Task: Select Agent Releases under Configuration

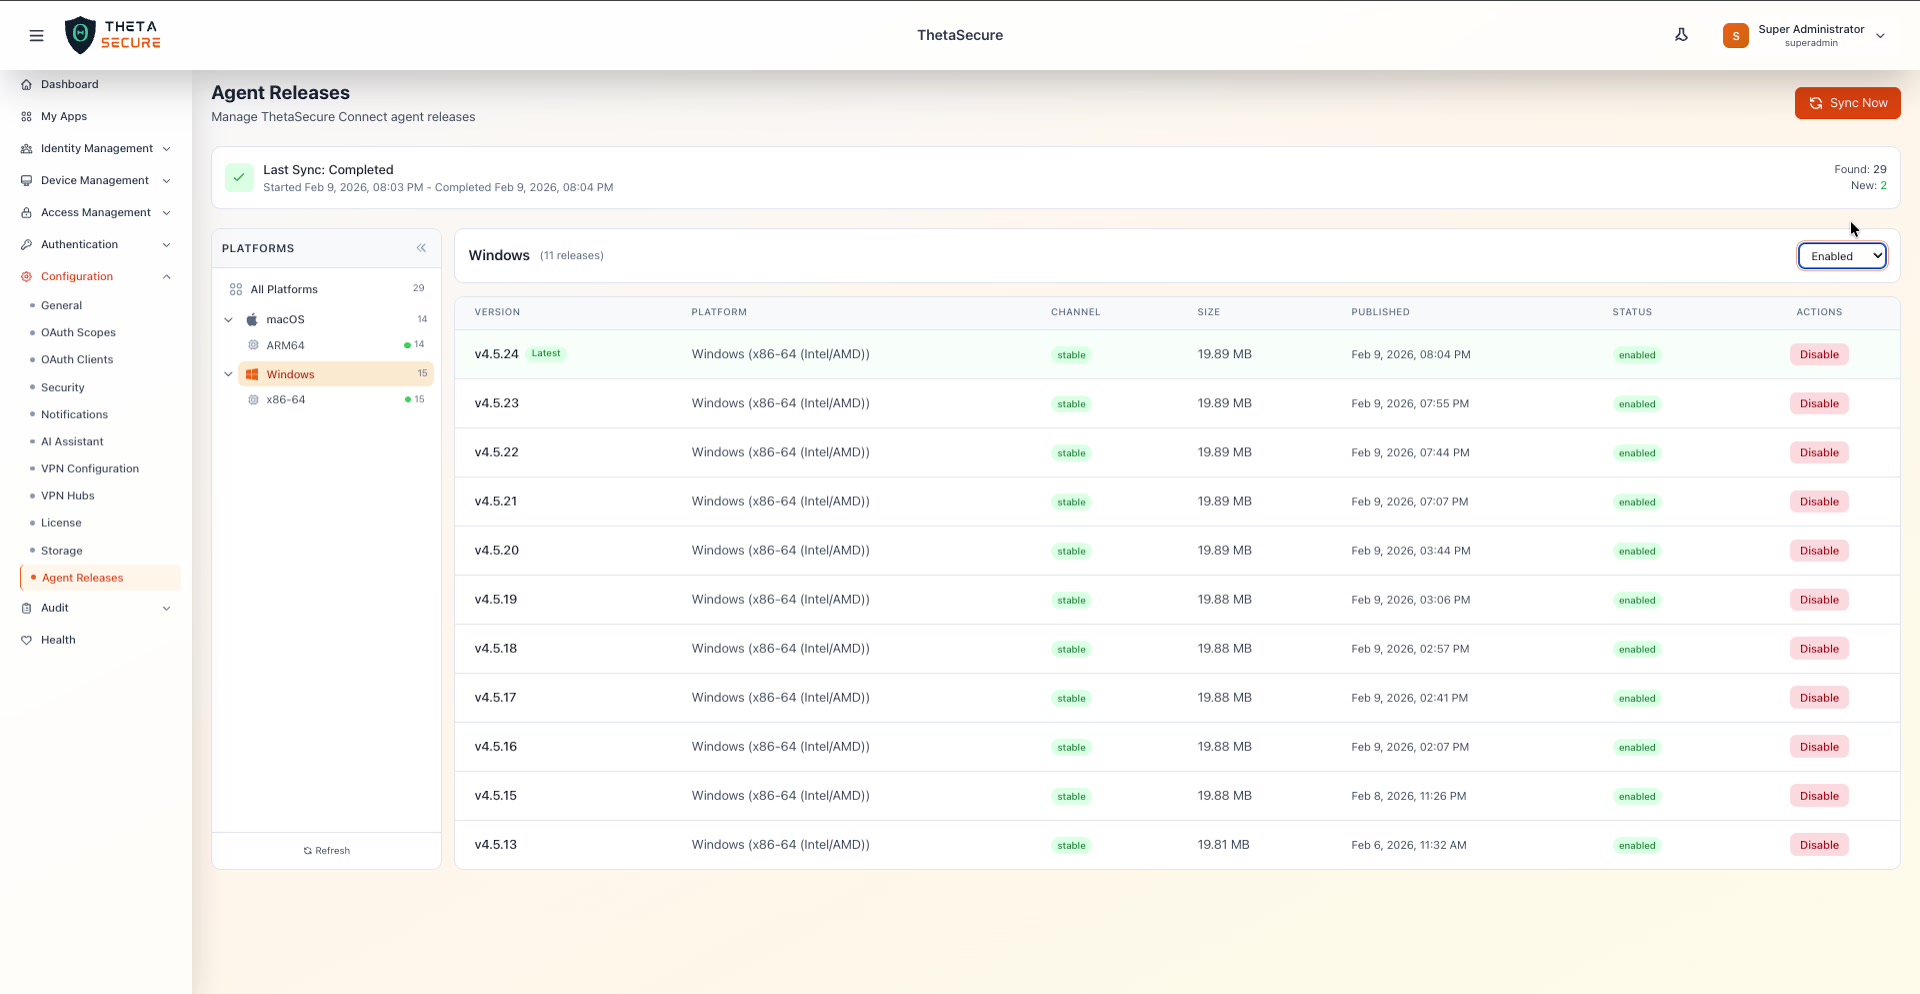Action: click(85, 577)
